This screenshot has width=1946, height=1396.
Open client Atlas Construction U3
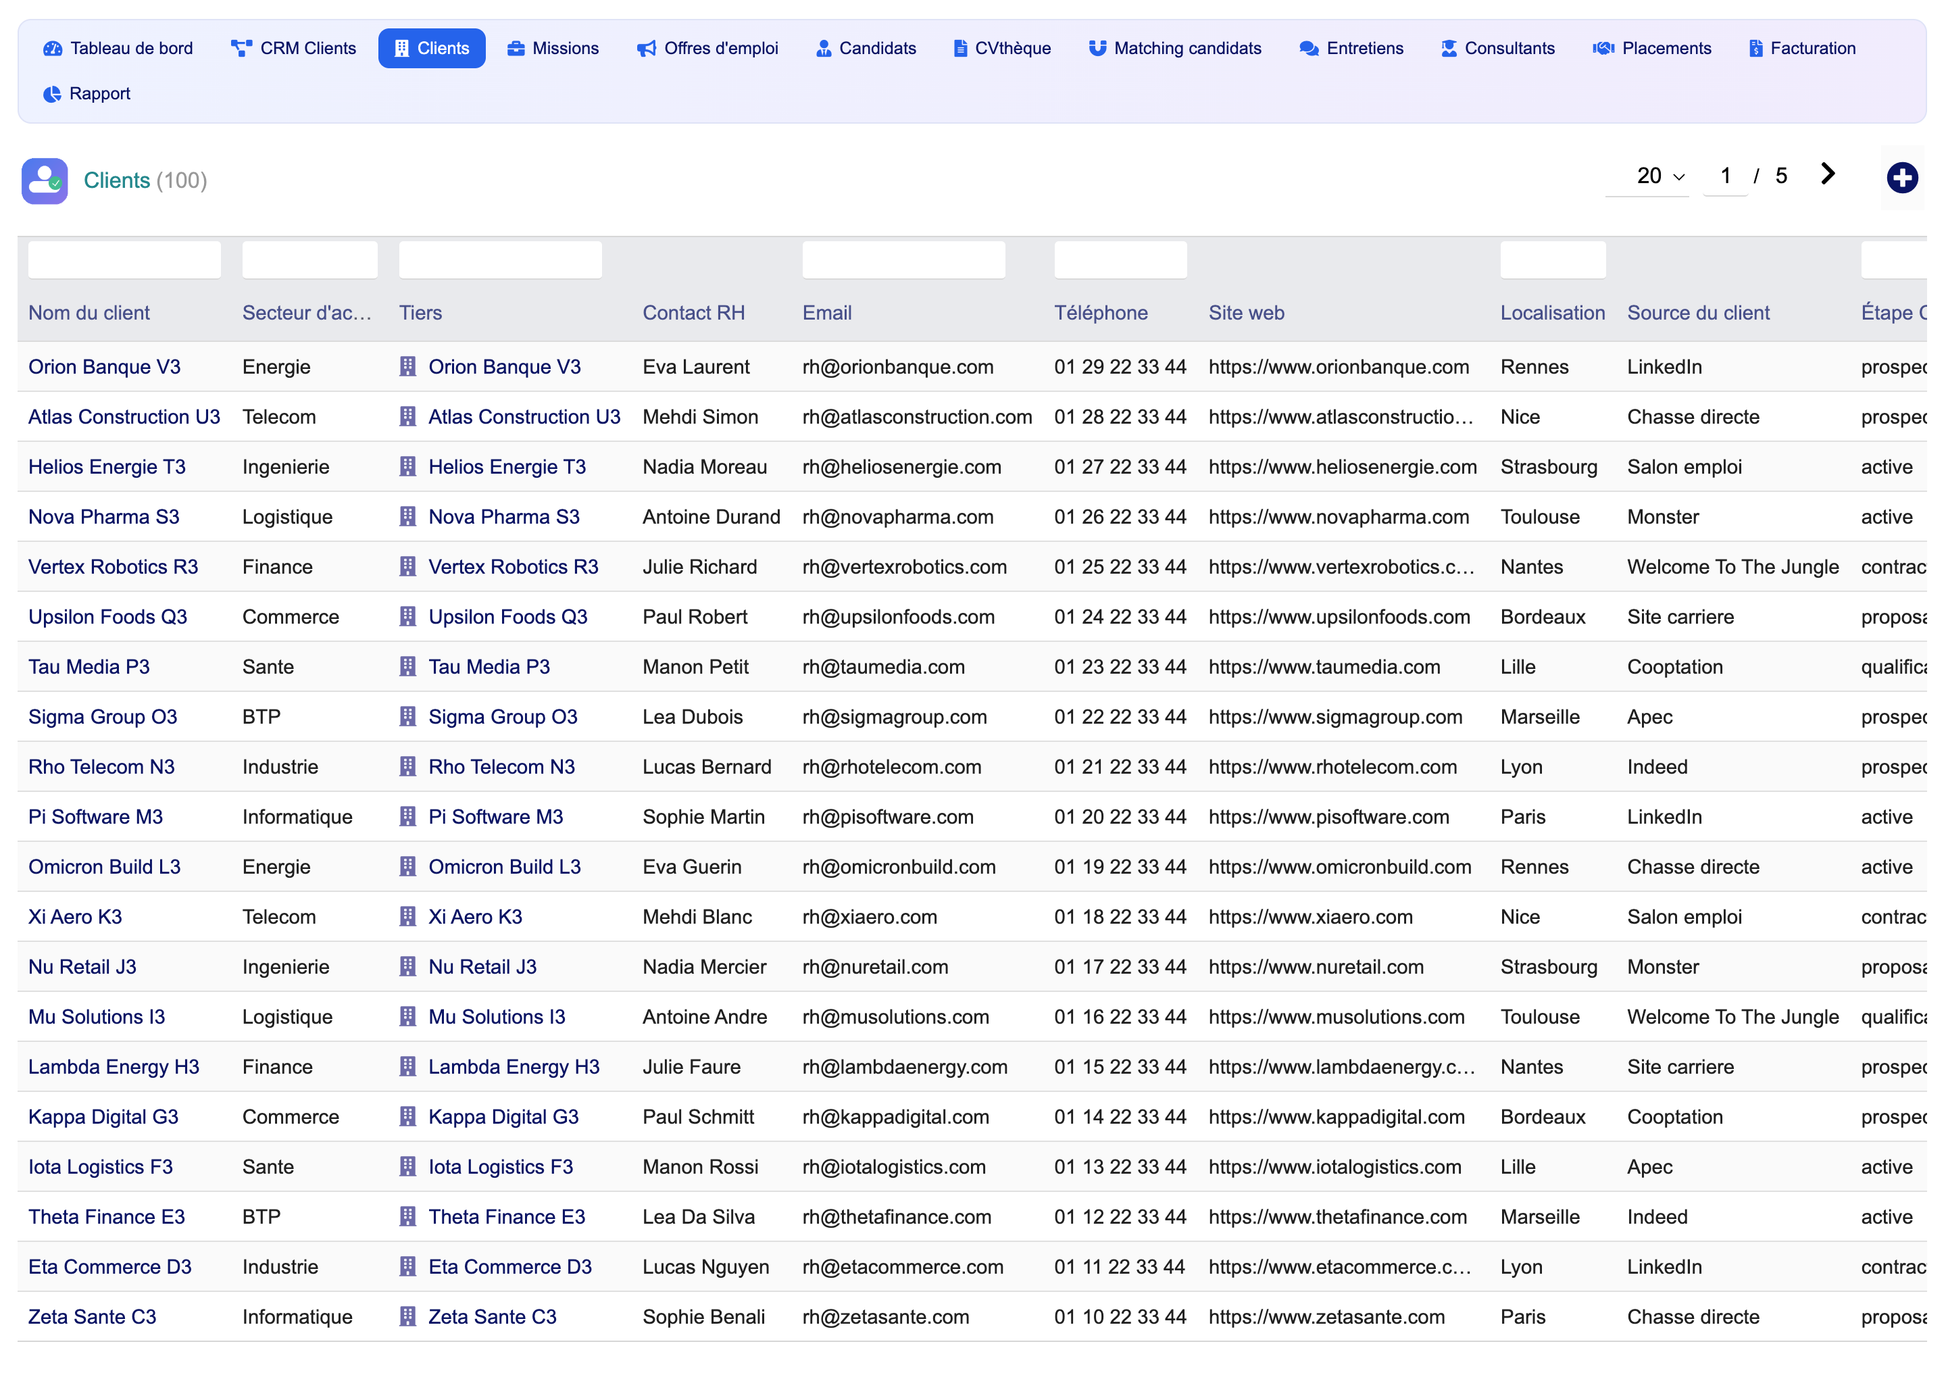click(124, 417)
